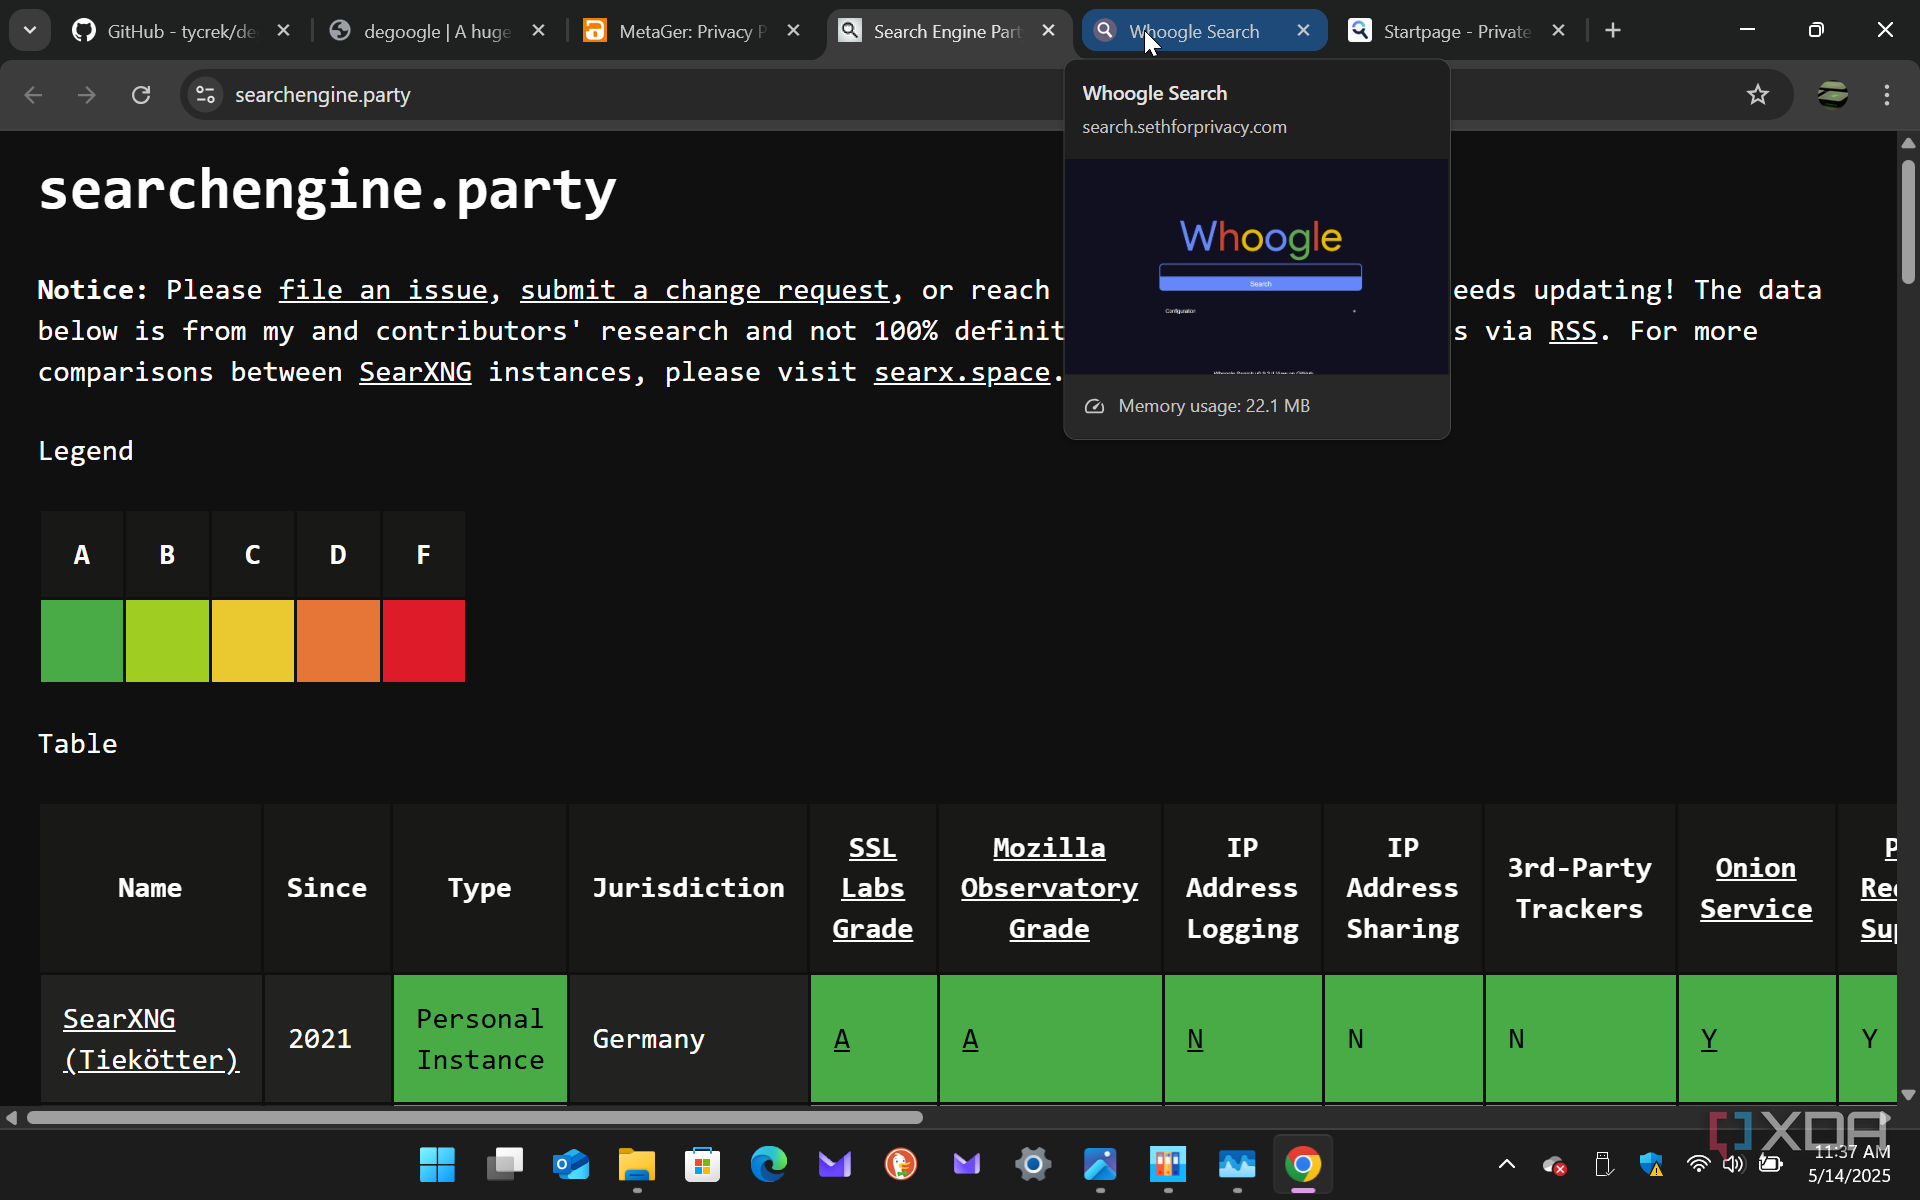1920x1200 pixels.
Task: Go back to previous page
Action: point(33,95)
